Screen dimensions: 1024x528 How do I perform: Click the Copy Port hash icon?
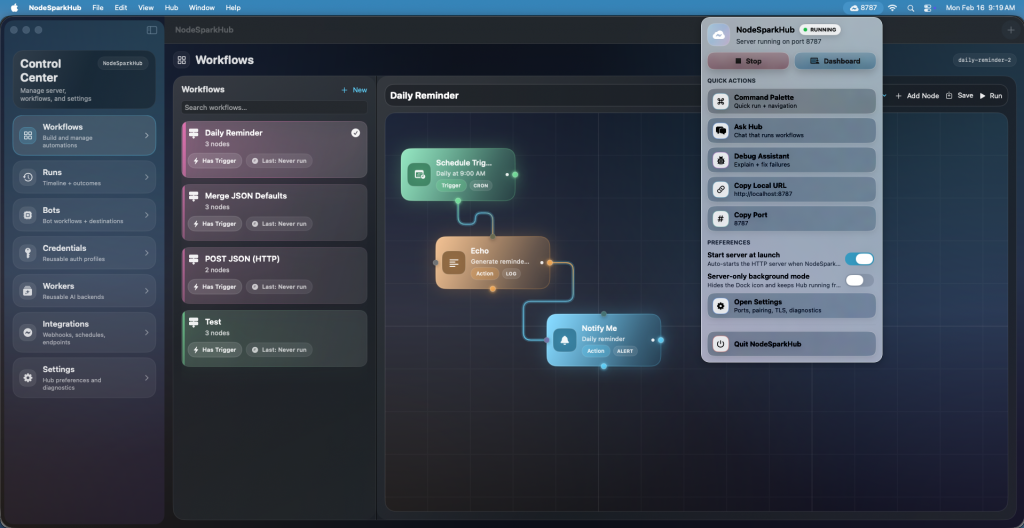click(720, 218)
